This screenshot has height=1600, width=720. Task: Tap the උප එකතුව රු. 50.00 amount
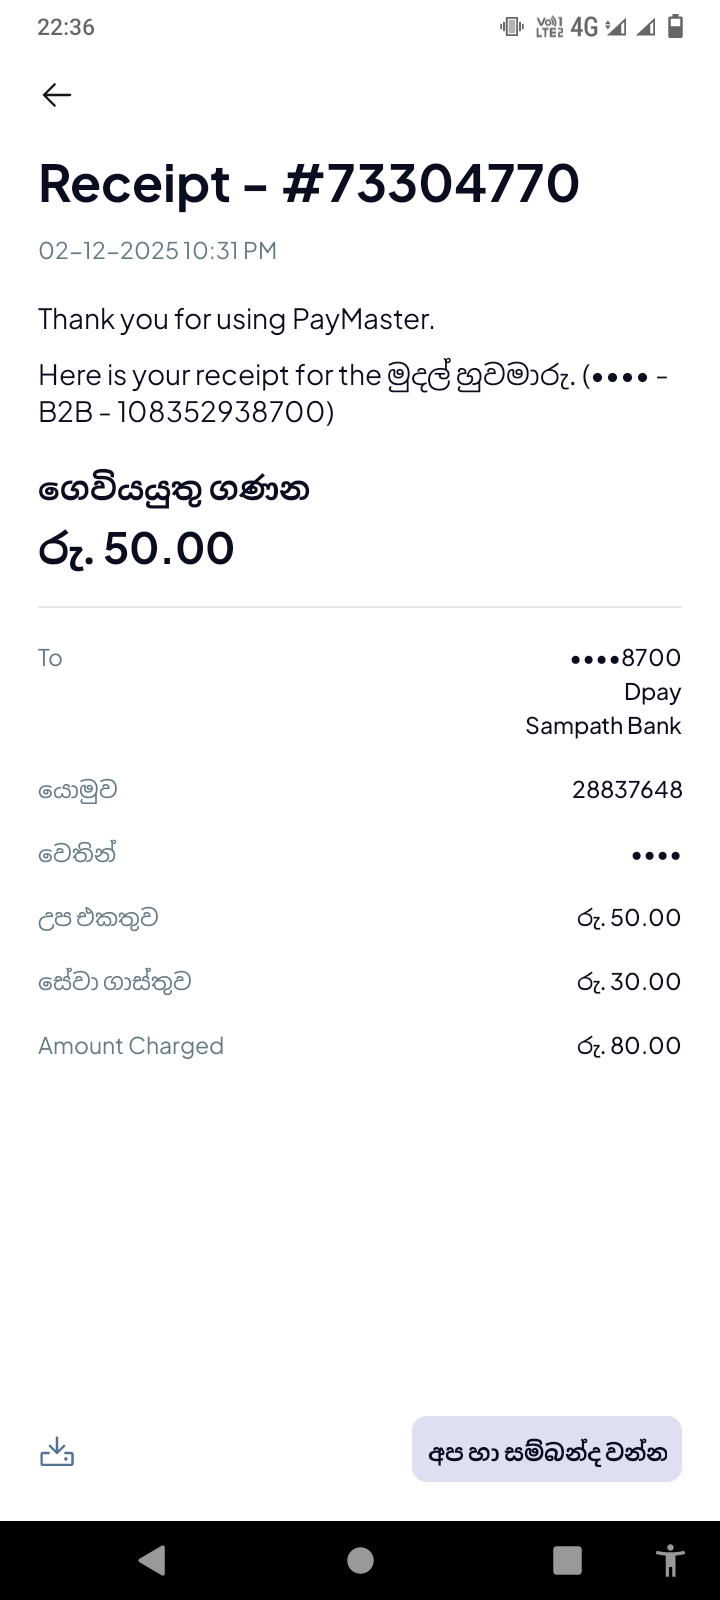629,918
